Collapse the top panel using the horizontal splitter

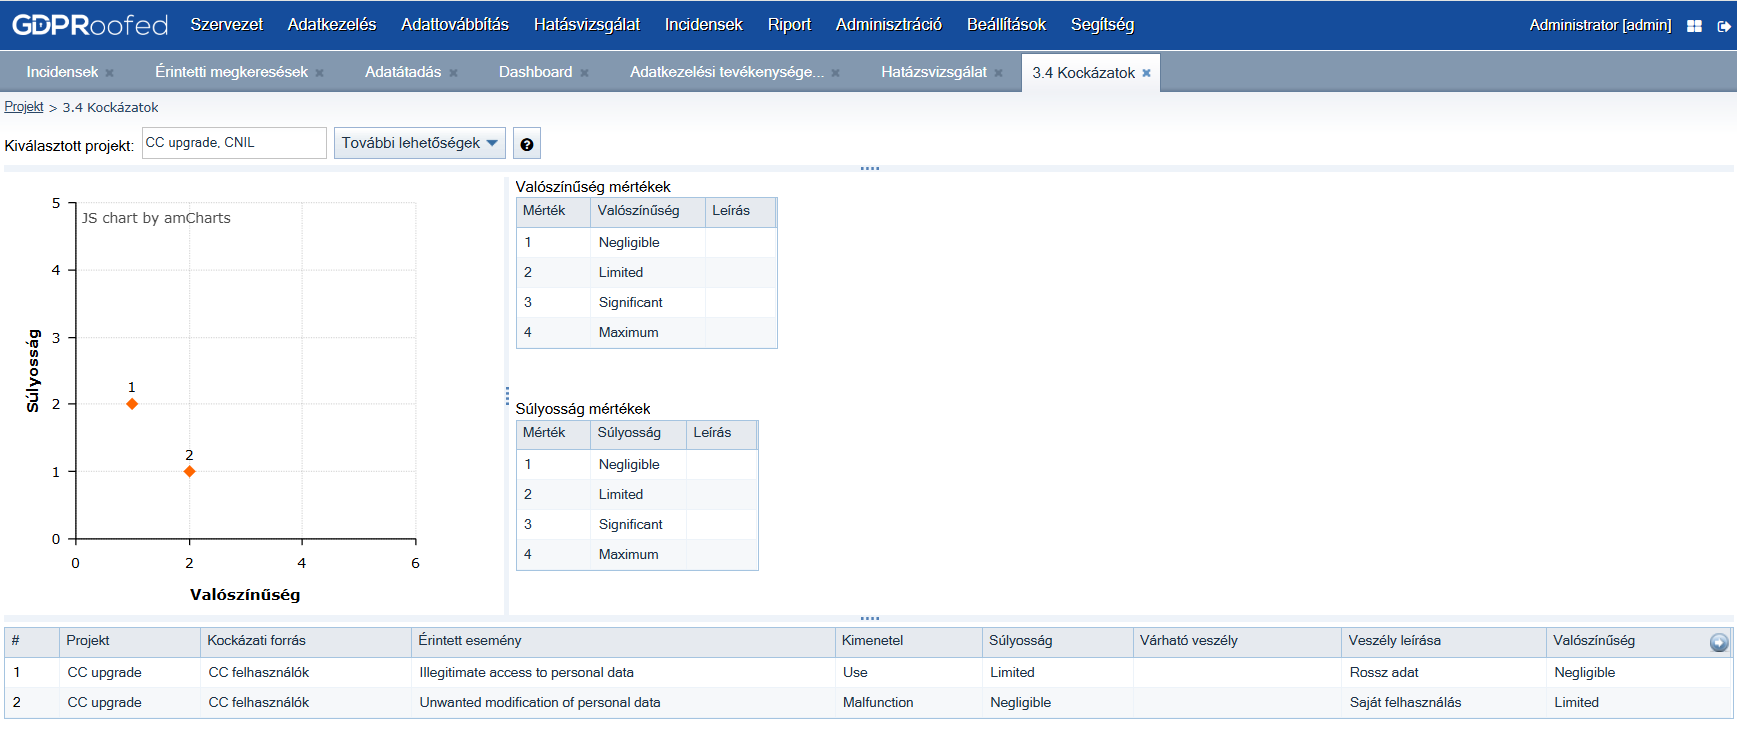[869, 168]
